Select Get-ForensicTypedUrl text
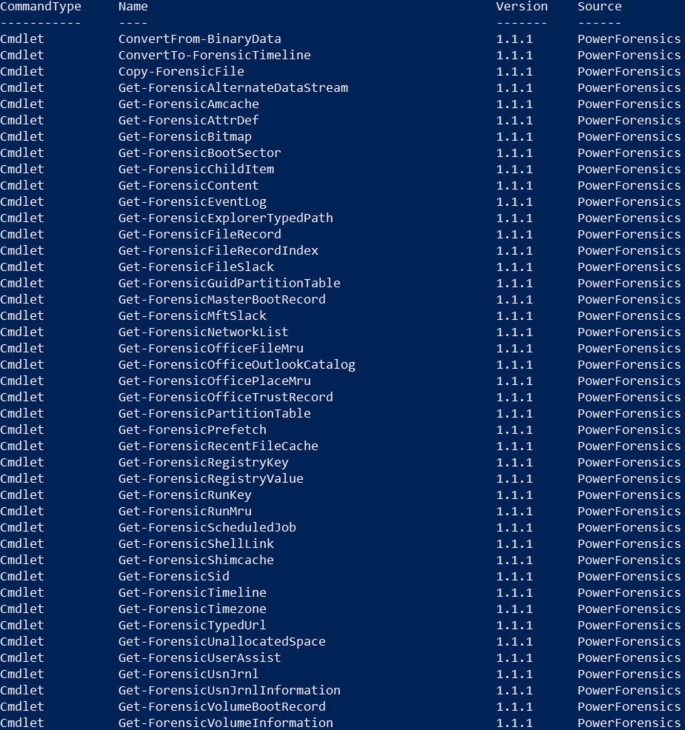The height and width of the screenshot is (730, 685). click(192, 626)
